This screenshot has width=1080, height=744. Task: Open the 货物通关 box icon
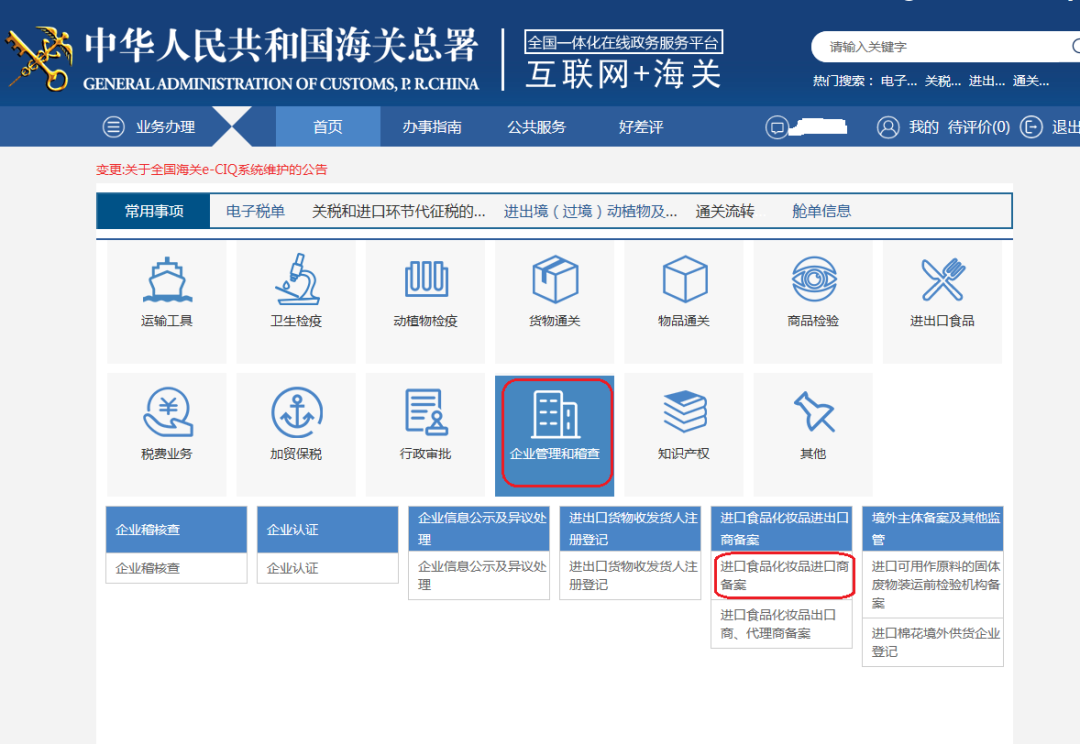point(555,279)
